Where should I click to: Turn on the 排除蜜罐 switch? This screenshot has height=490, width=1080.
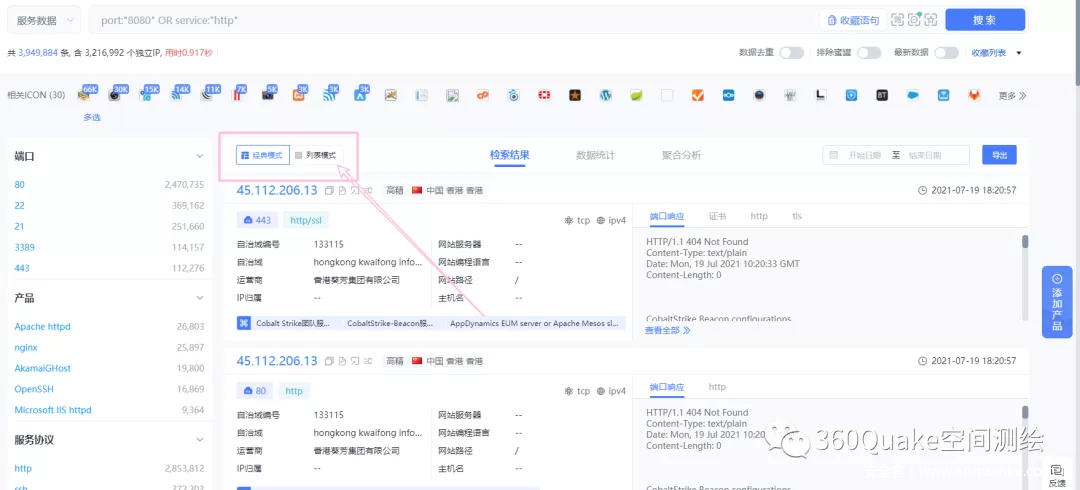coord(868,53)
